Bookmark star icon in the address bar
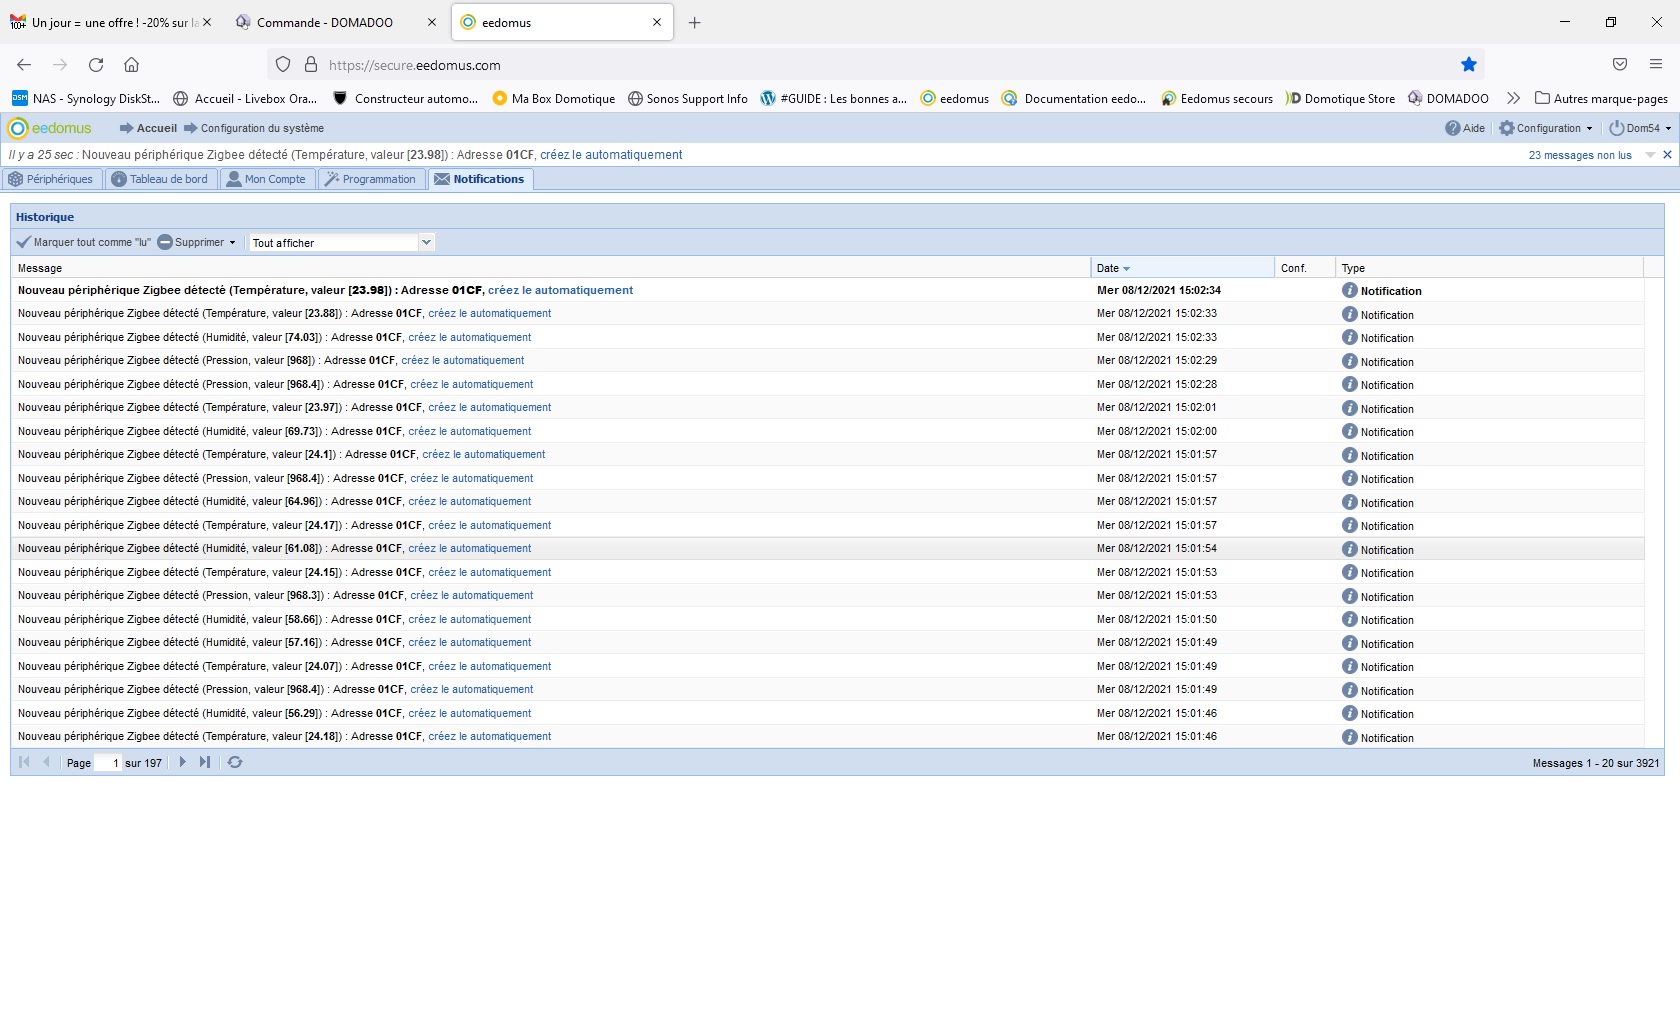This screenshot has height=1010, width=1680. (1468, 65)
